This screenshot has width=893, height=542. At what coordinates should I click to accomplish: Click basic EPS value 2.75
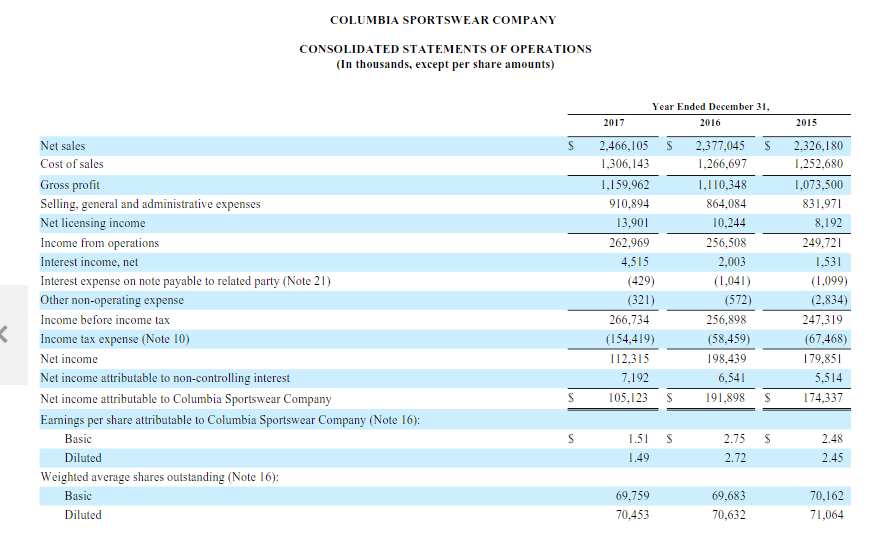click(x=735, y=440)
